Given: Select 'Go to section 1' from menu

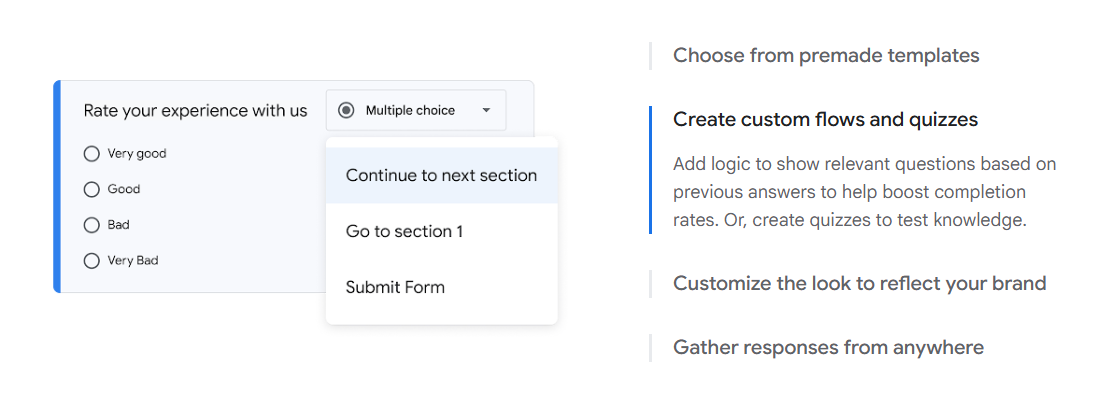Looking at the screenshot, I should coord(442,231).
